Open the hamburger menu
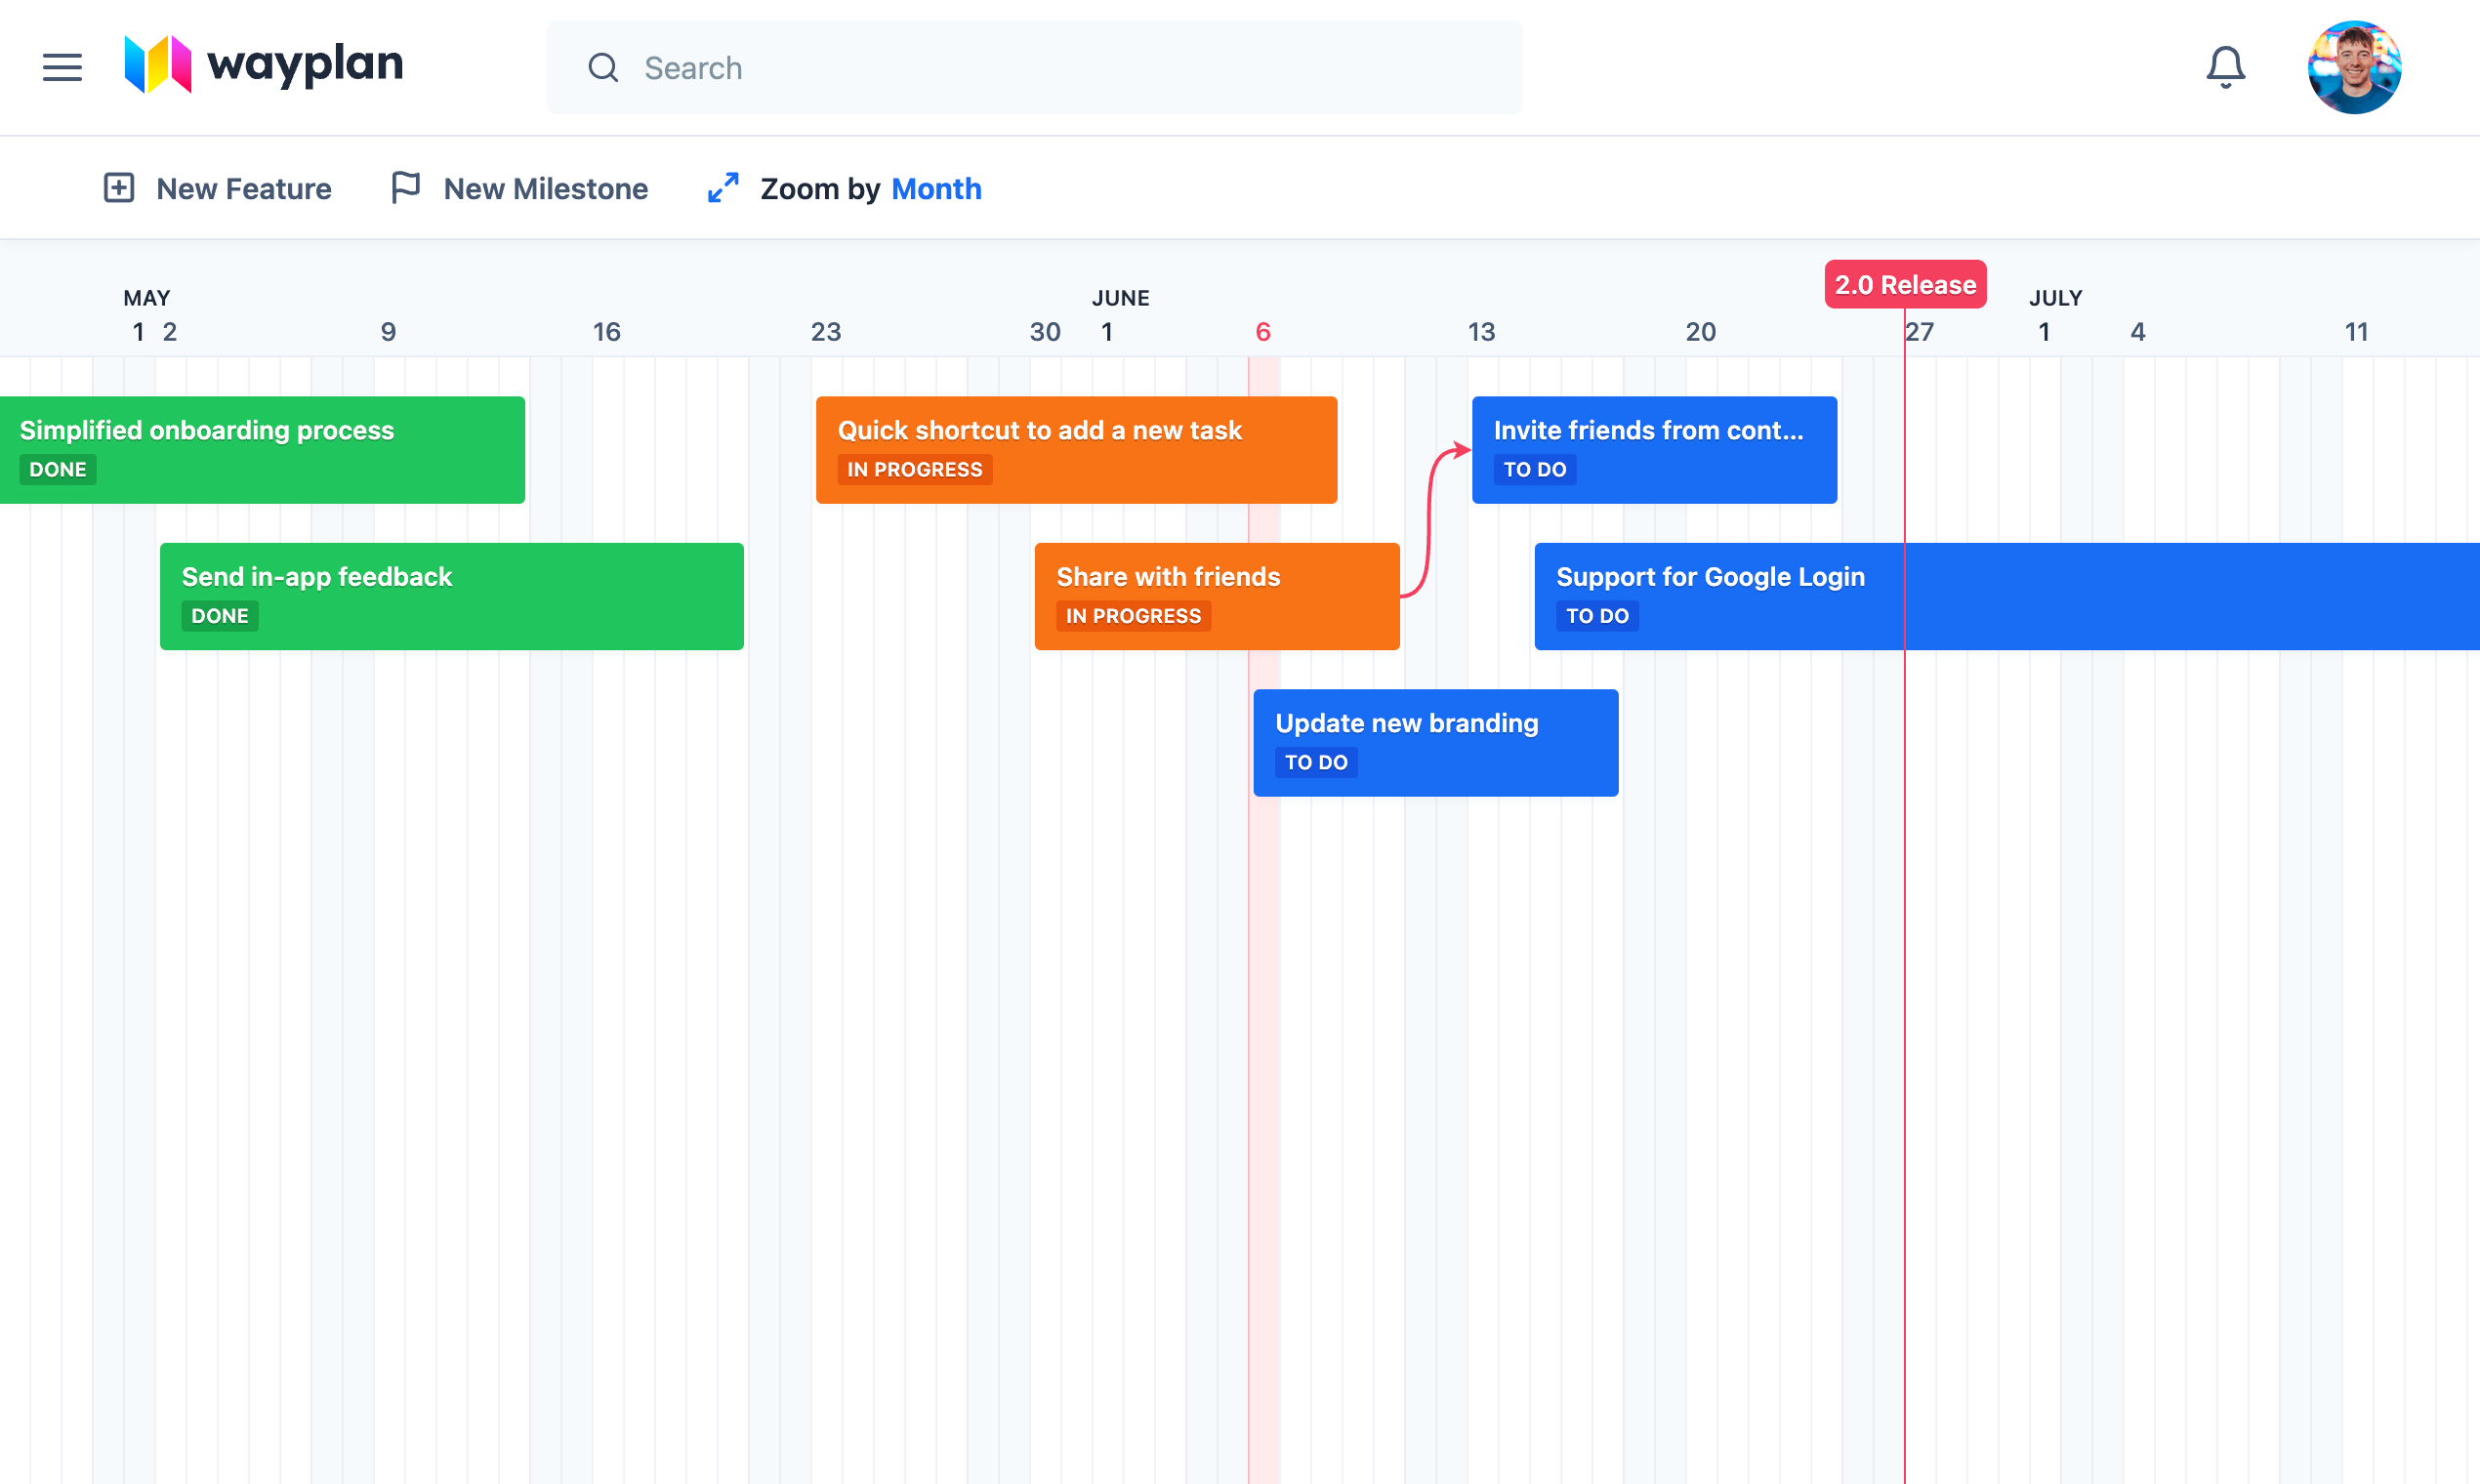The height and width of the screenshot is (1484, 2480). tap(62, 67)
